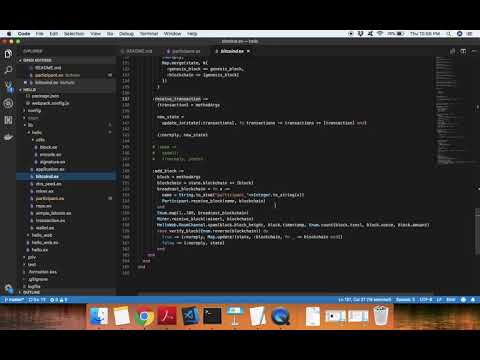Click the split editor icon
The image size is (480, 360).
pyautogui.click(x=463, y=51)
